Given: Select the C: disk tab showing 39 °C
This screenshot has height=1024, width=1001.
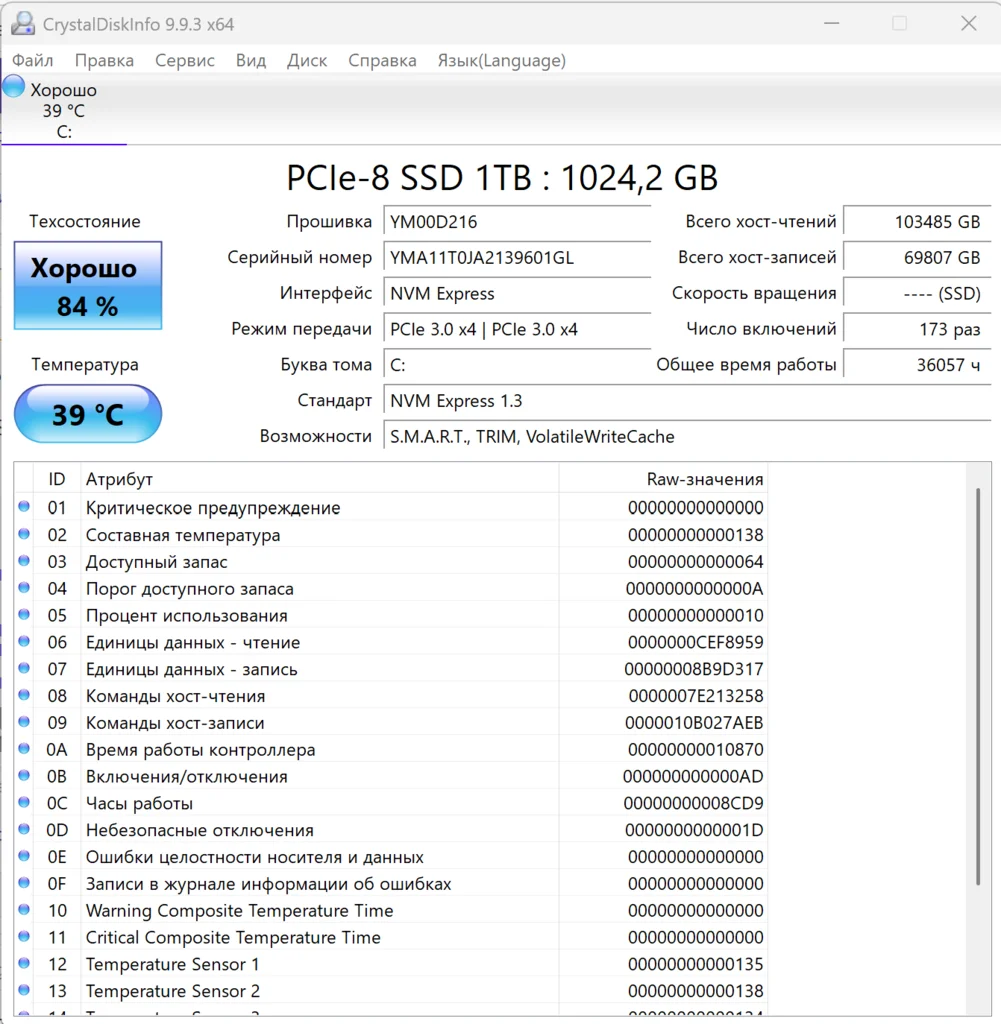Looking at the screenshot, I should pyautogui.click(x=64, y=110).
